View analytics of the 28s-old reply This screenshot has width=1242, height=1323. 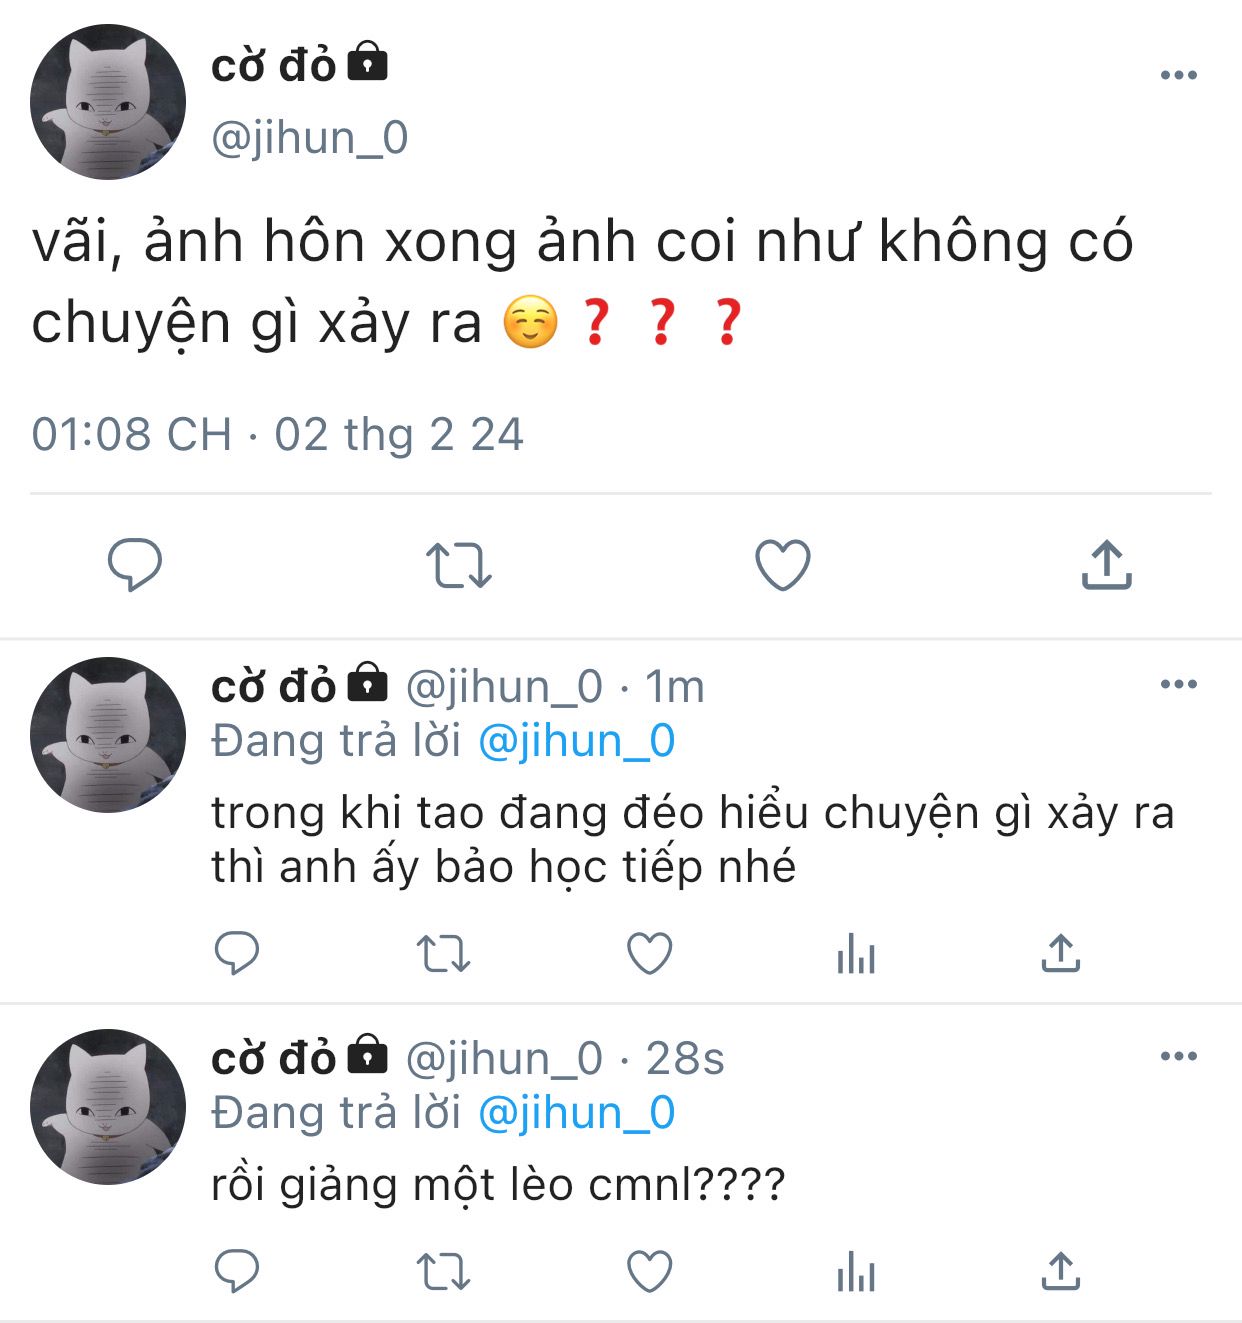[x=856, y=1271]
